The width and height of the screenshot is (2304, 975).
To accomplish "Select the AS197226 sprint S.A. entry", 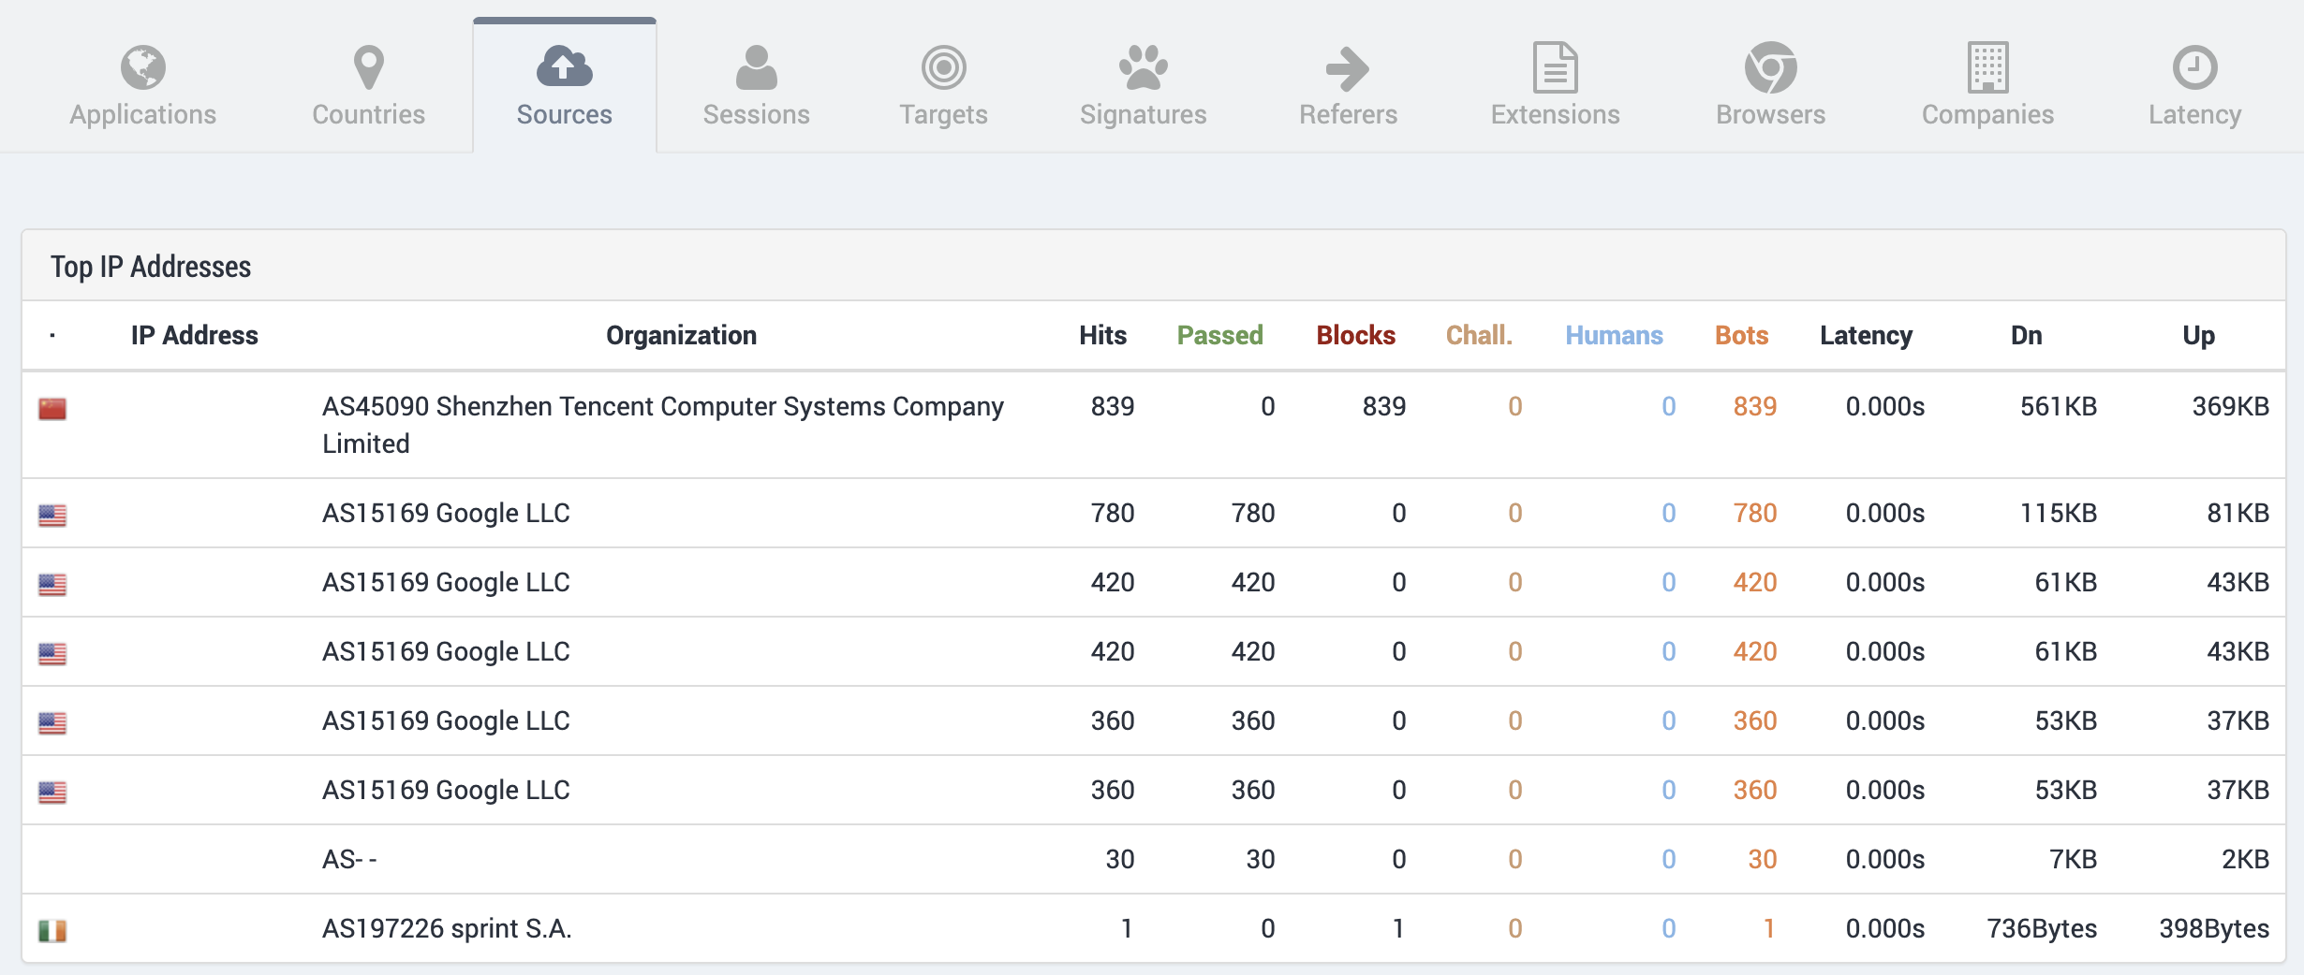I will [x=446, y=929].
